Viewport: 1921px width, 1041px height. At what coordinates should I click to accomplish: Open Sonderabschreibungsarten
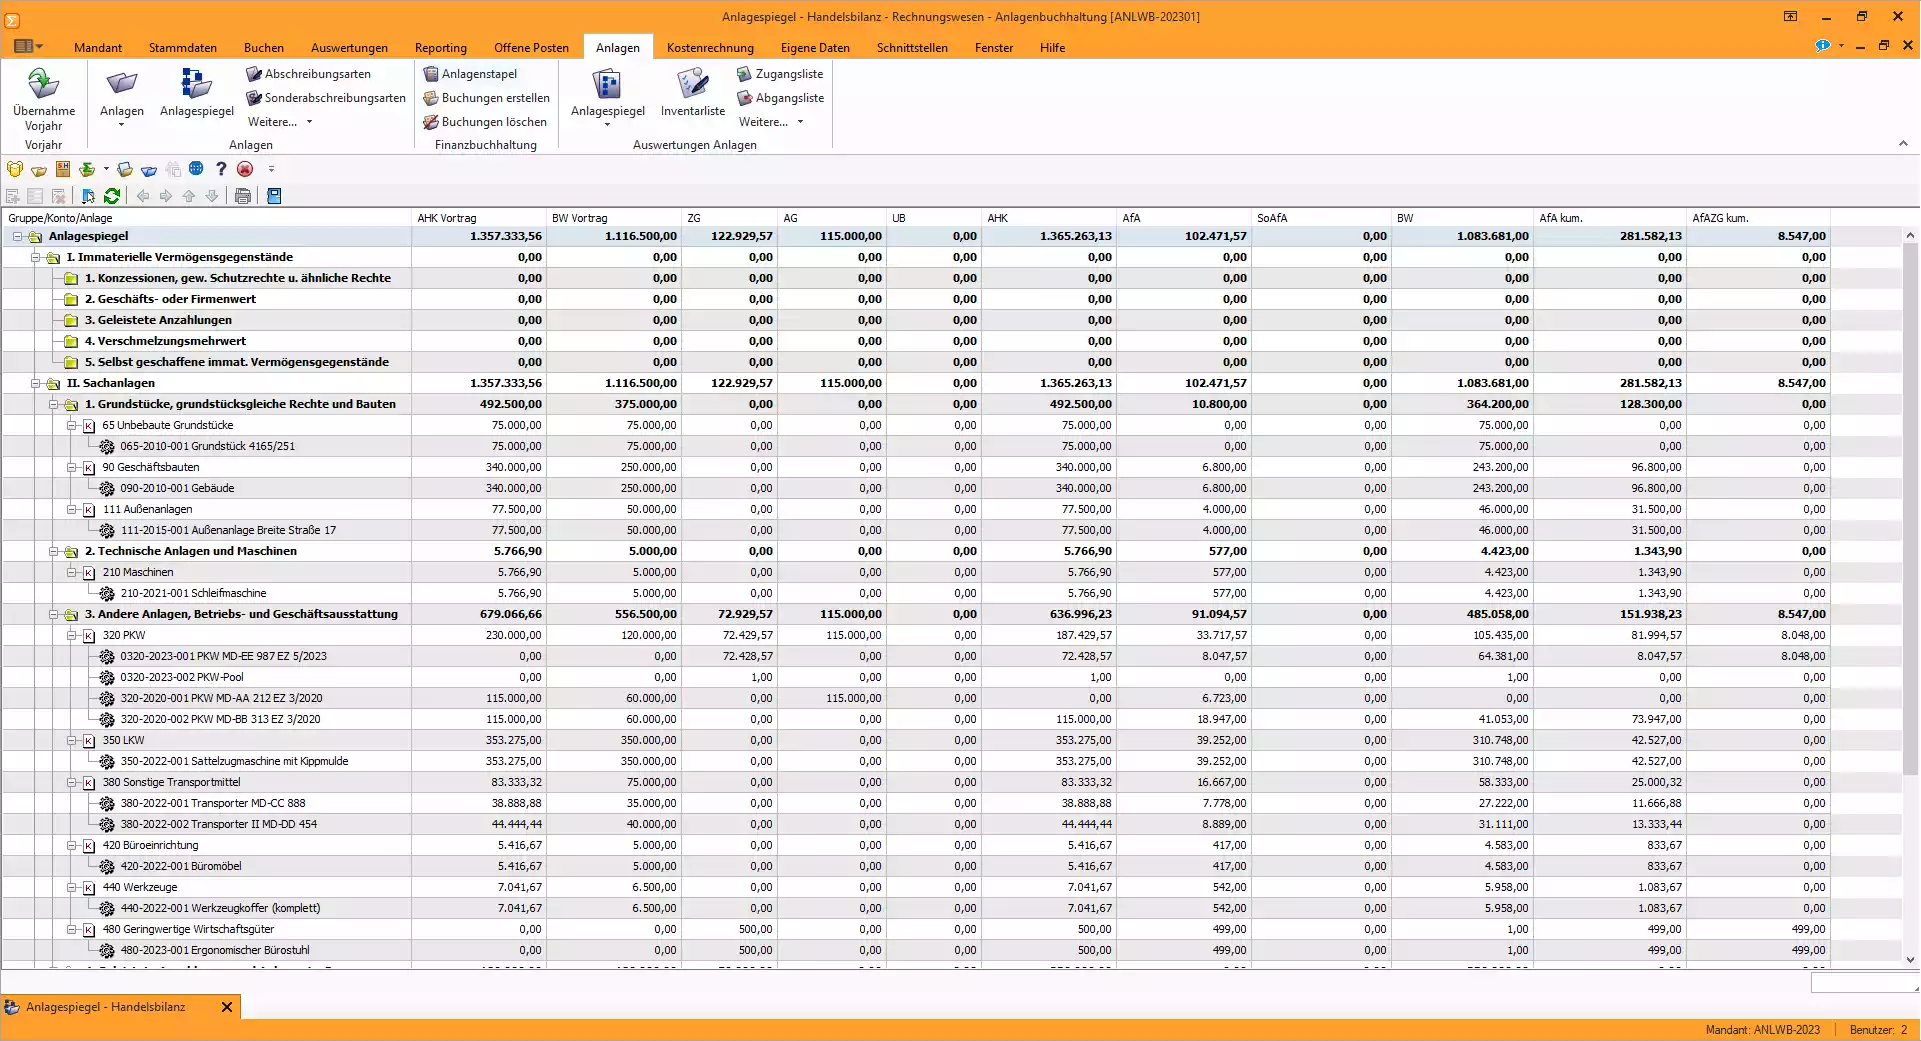click(x=326, y=98)
